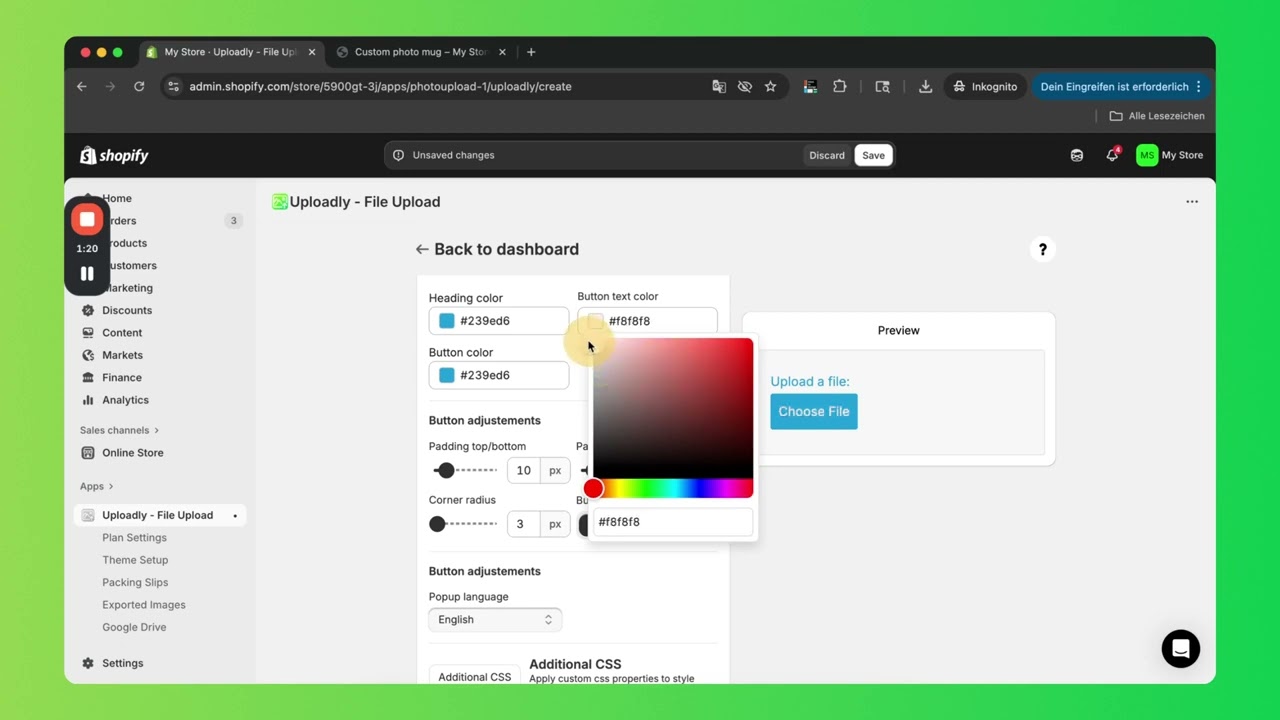Screen dimensions: 1280x720
Task: Click inside the color saturation area
Action: 673,408
